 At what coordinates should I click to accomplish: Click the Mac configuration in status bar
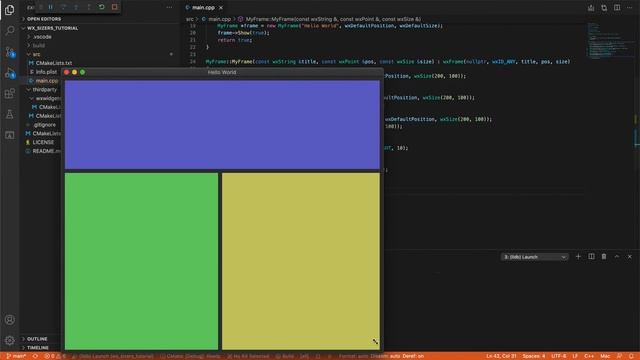[x=605, y=356]
